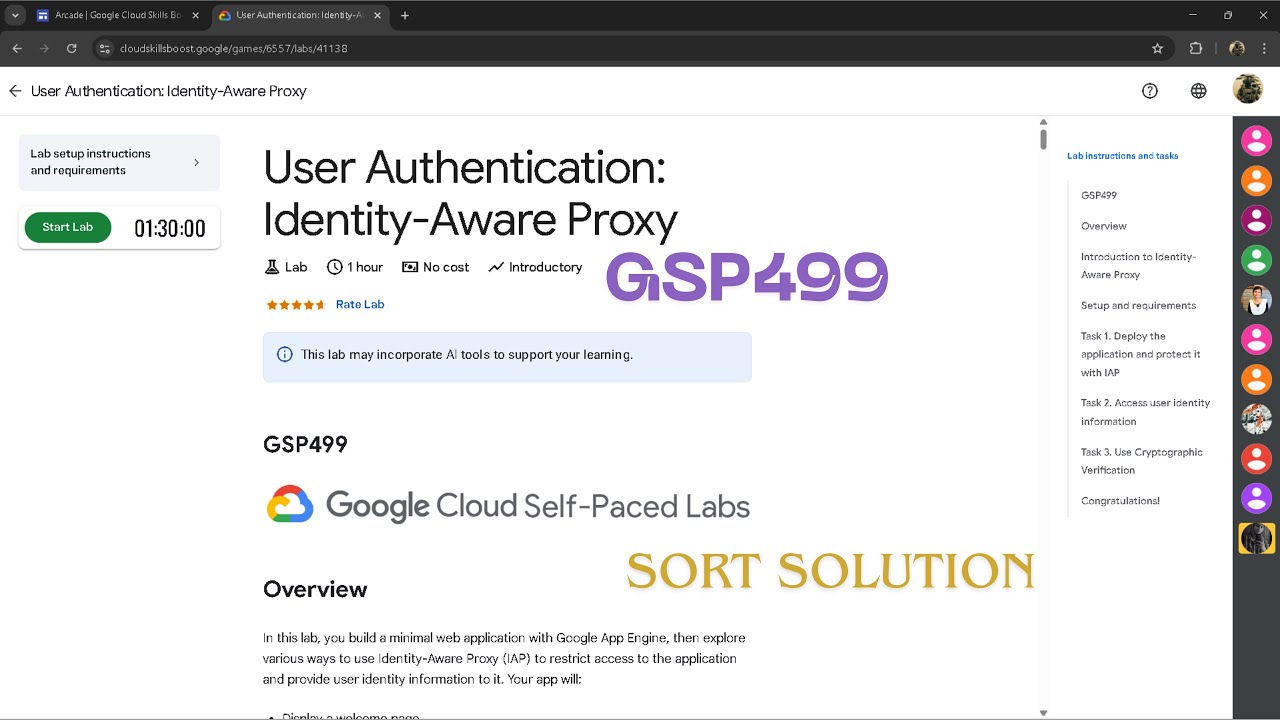Viewport: 1280px width, 720px height.
Task: Click the red user avatar in sidebar
Action: click(1256, 458)
